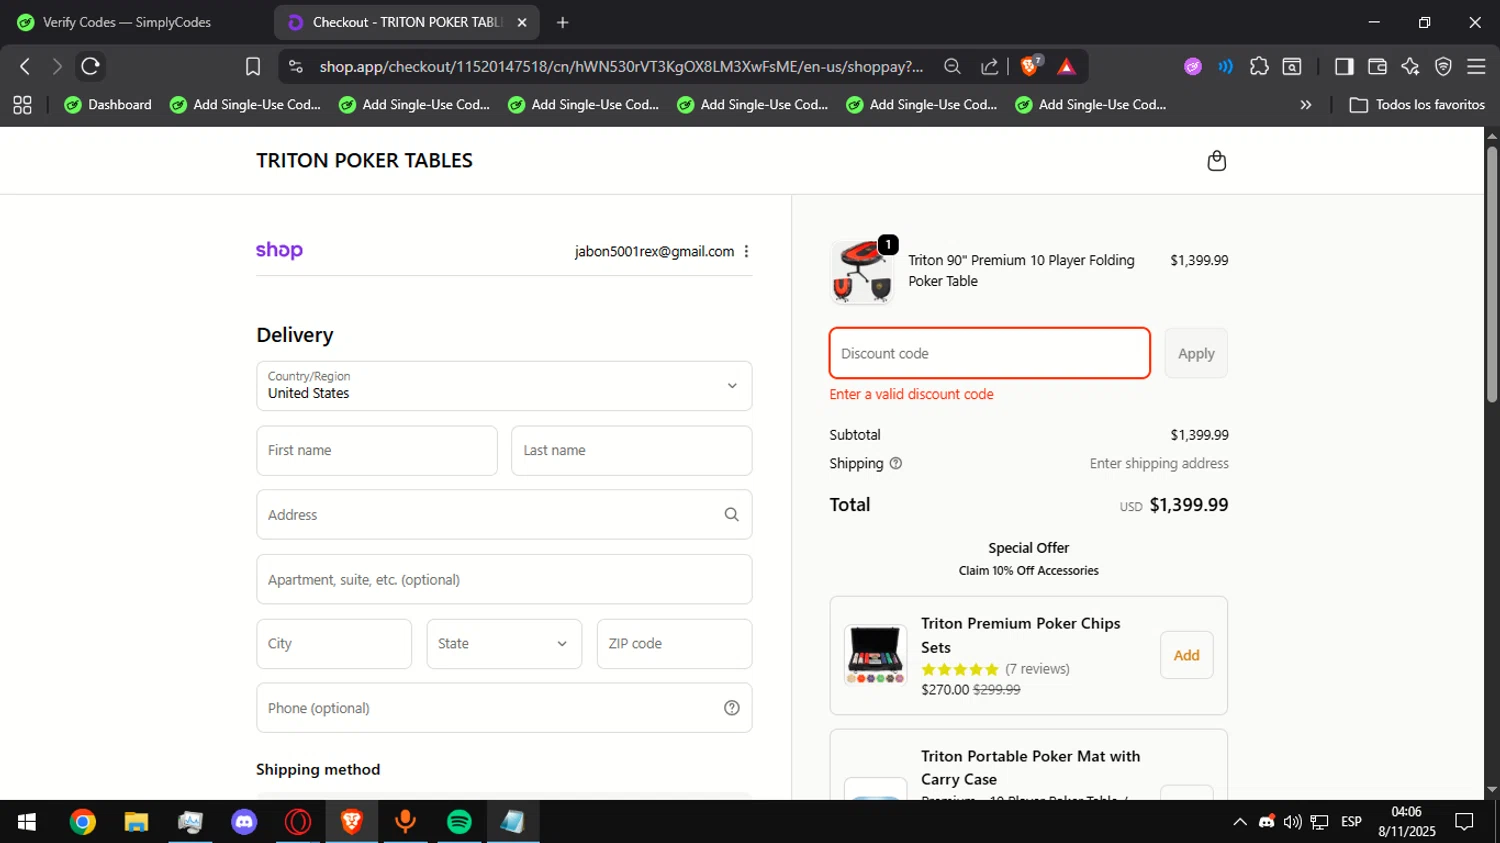Select the Checkout Triton Poker Tables tab
The image size is (1500, 843).
pyautogui.click(x=405, y=22)
